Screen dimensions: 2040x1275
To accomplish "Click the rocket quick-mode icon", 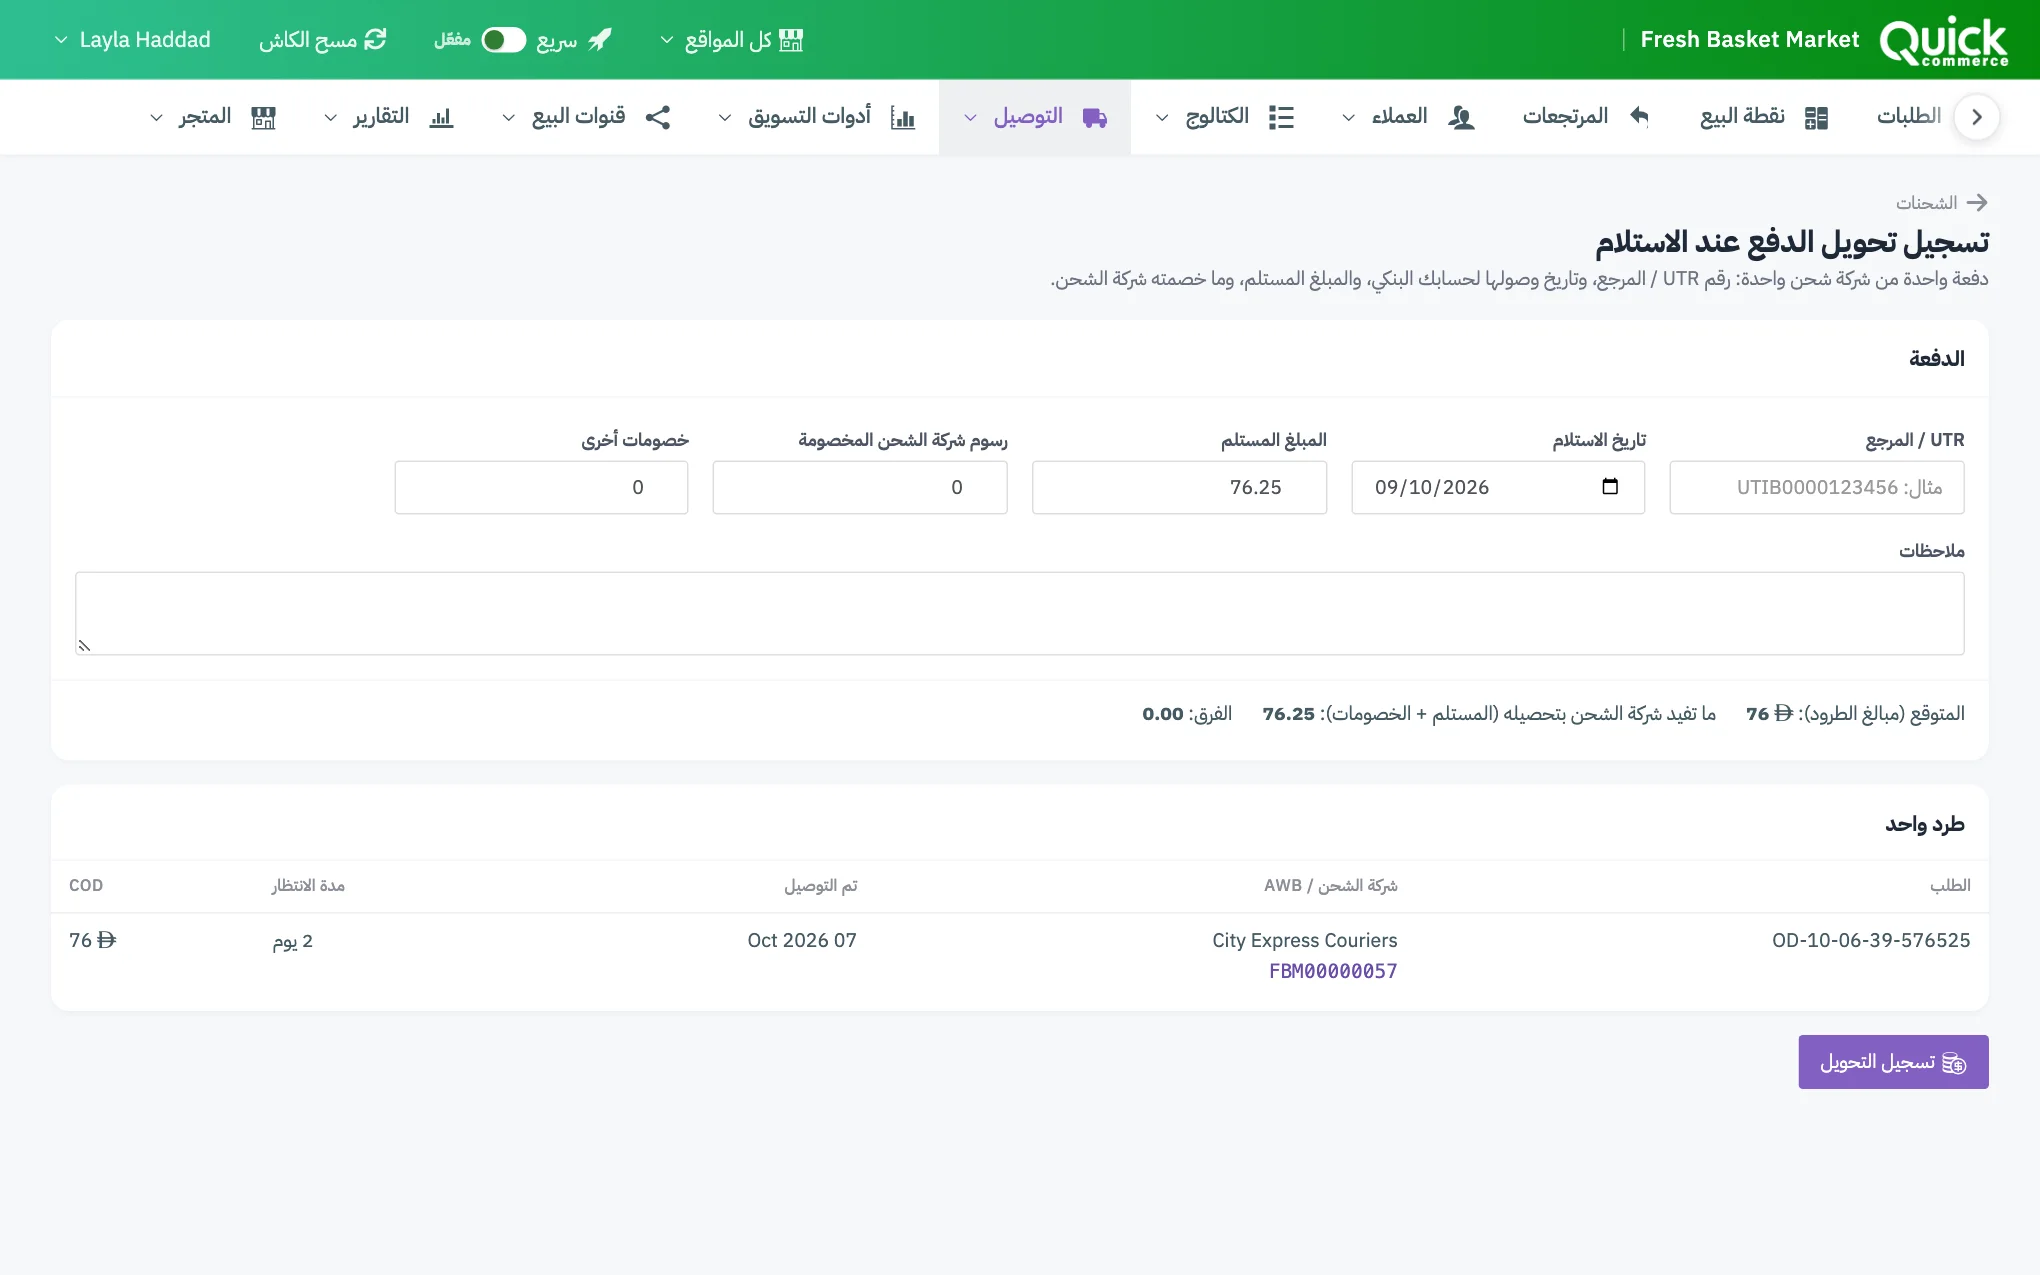I will (600, 40).
